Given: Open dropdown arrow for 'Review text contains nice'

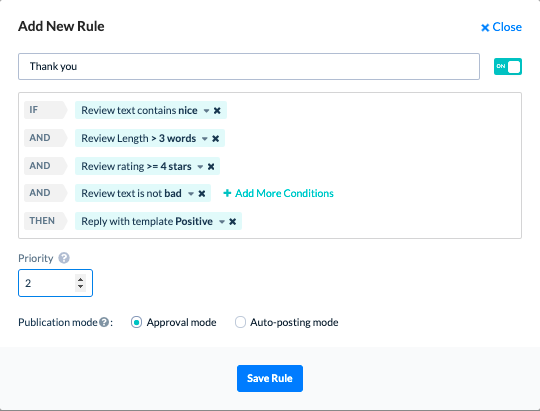Looking at the screenshot, I should click(206, 111).
